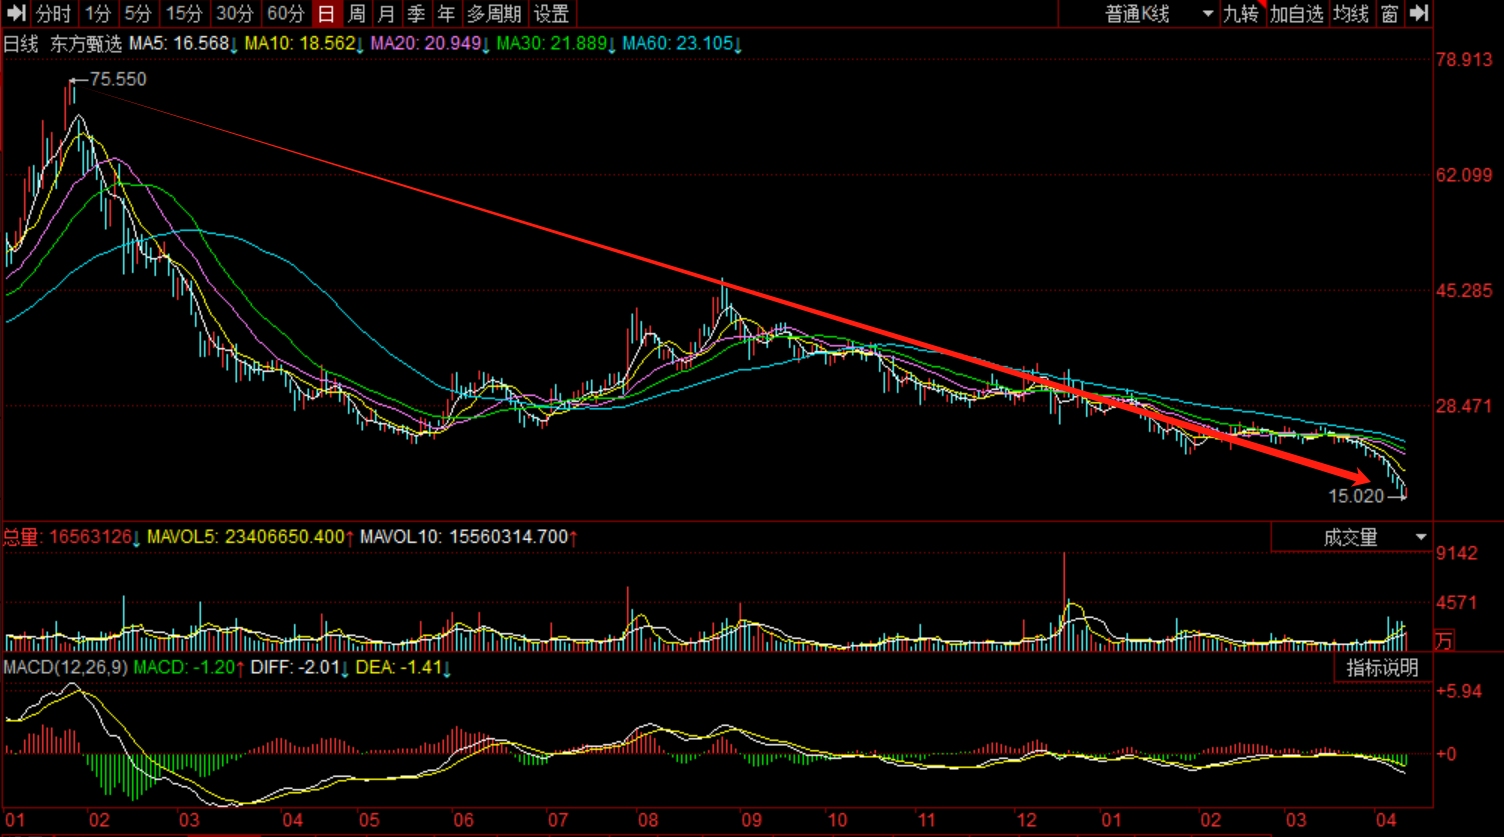Click the 日线 label

point(22,44)
